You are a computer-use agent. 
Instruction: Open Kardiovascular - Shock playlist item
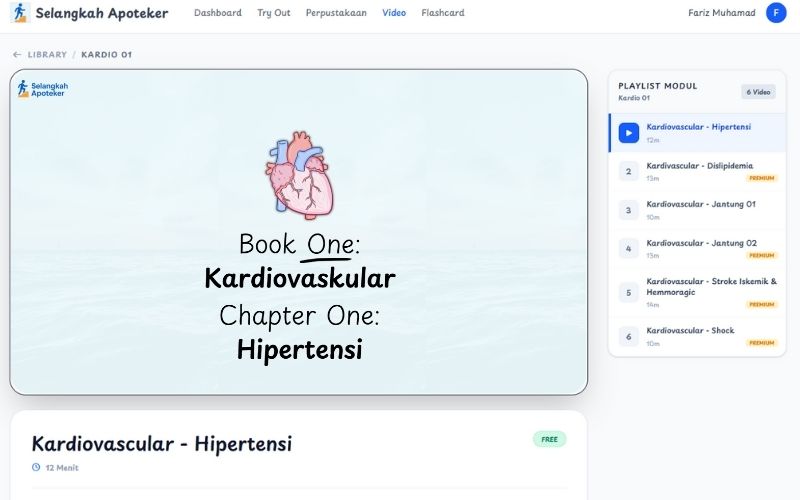click(x=690, y=330)
